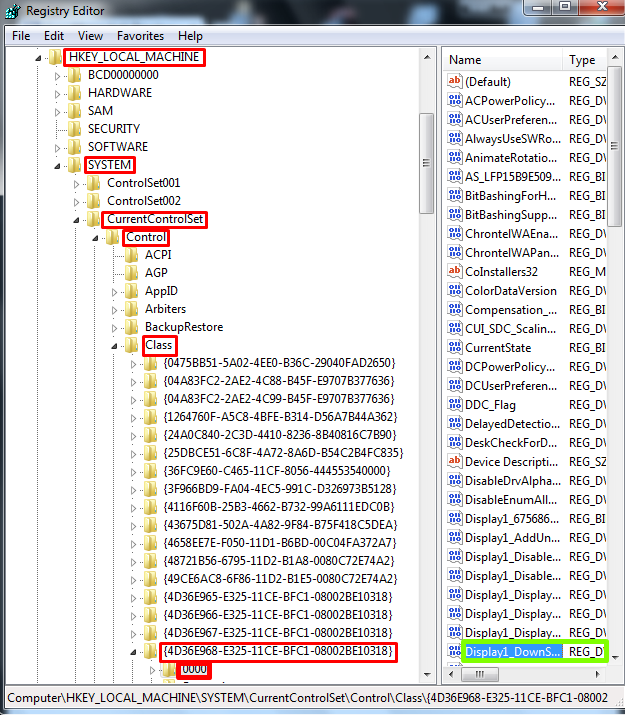Click the AnimateRotation value icon
The width and height of the screenshot is (625, 715).
(x=455, y=157)
